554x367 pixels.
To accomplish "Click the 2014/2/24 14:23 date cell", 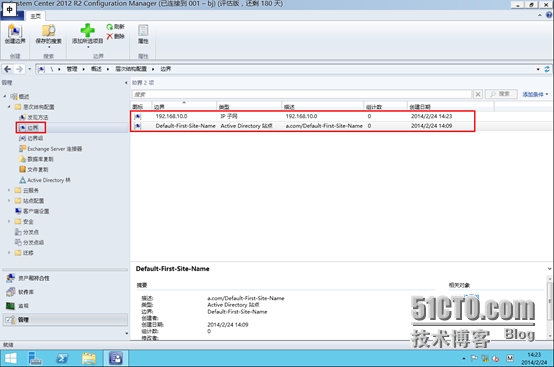I will (431, 116).
